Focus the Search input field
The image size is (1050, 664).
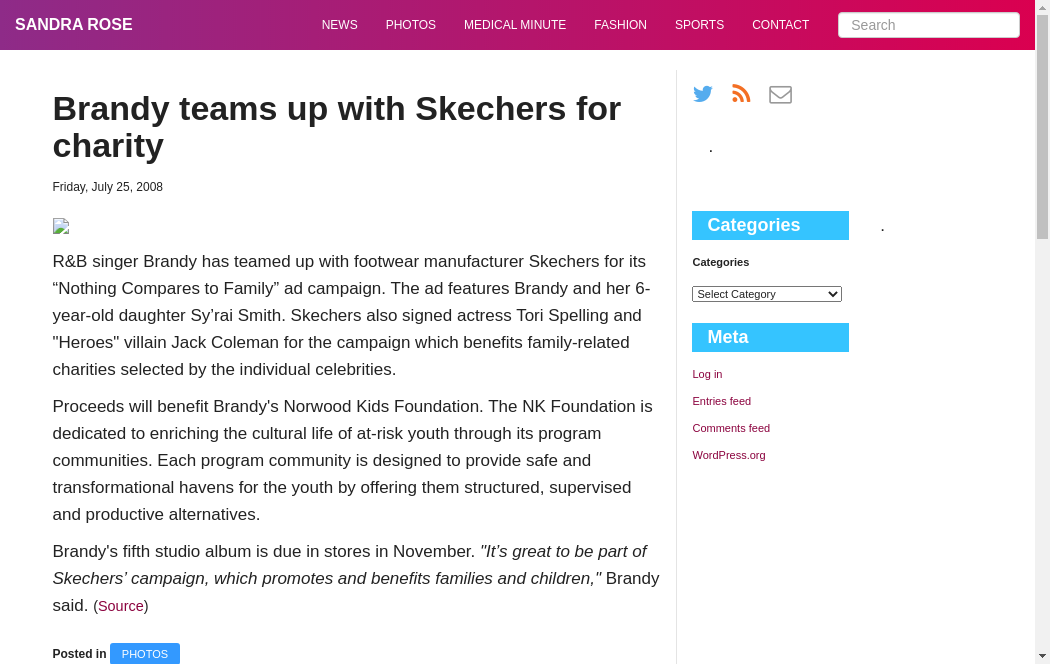tap(928, 25)
